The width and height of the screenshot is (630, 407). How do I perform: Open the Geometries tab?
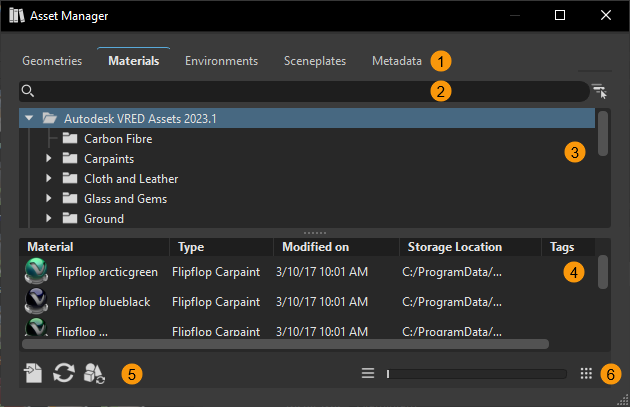[x=52, y=61]
